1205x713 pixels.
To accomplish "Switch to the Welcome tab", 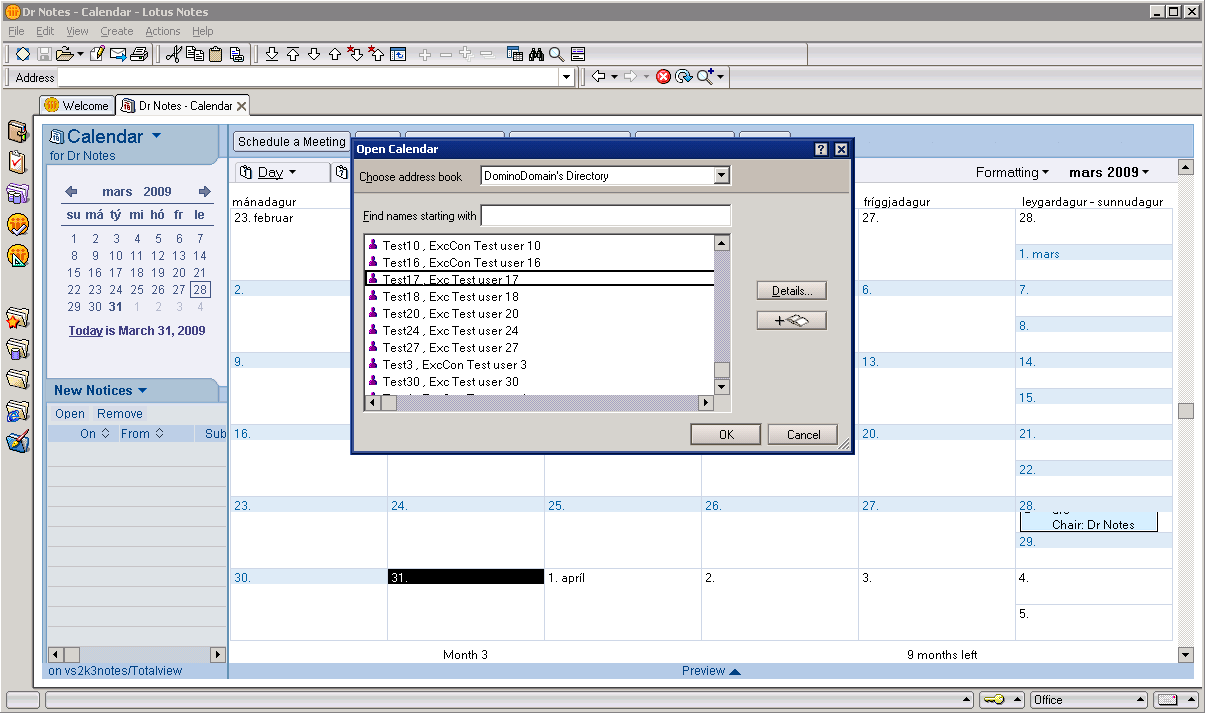I will click(77, 105).
